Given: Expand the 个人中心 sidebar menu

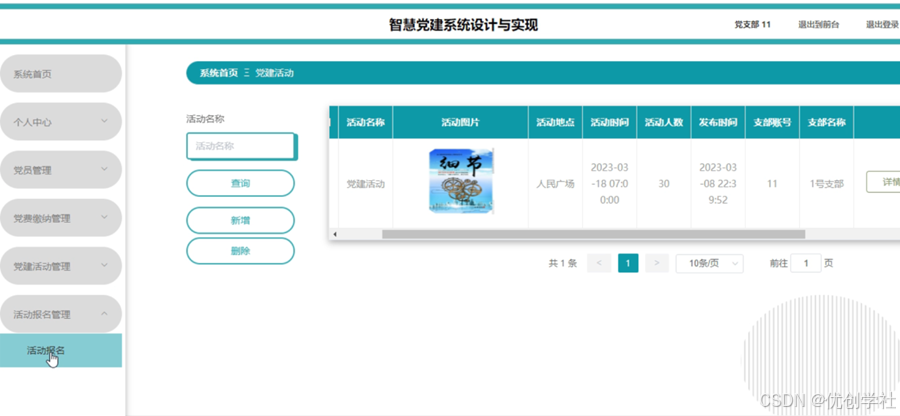Looking at the screenshot, I should pos(61,122).
